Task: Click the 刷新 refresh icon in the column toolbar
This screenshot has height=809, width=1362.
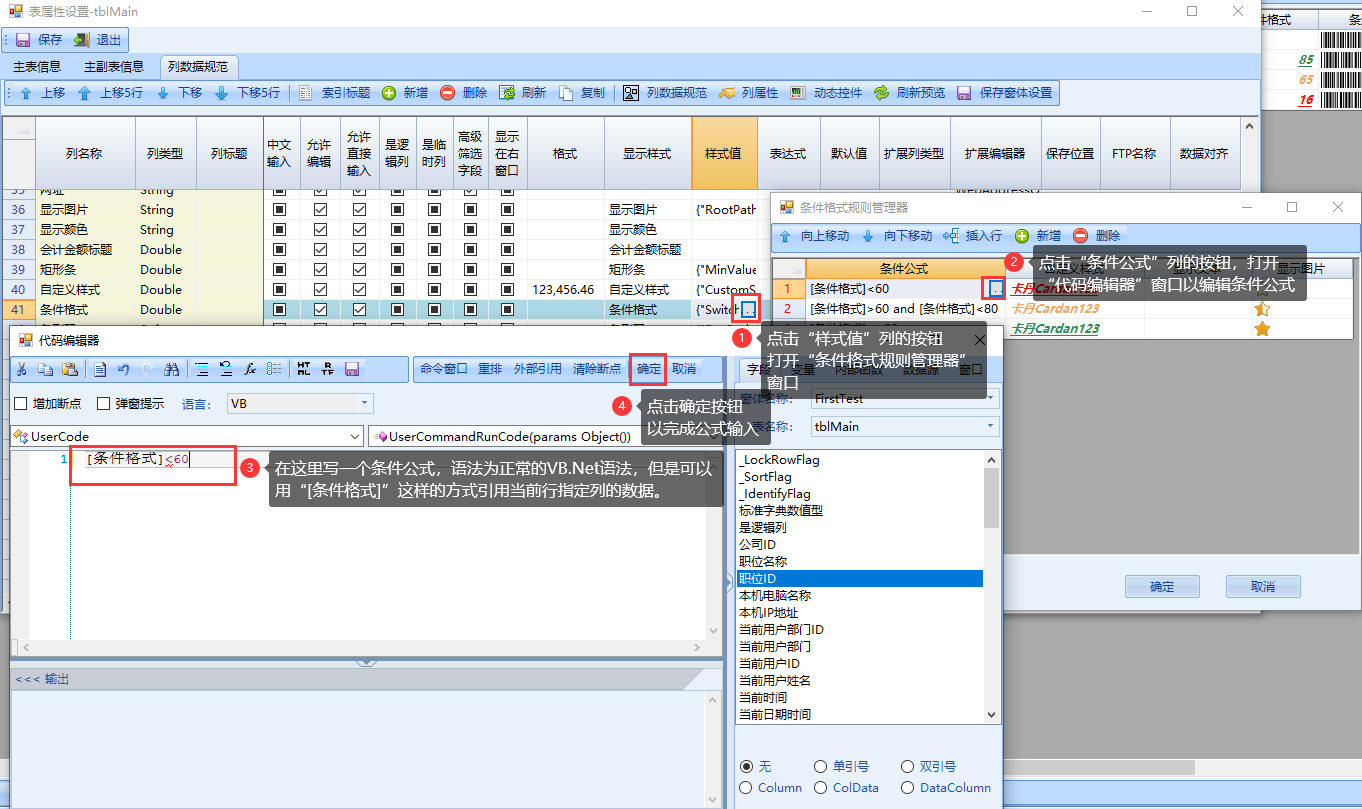Action: [508, 93]
